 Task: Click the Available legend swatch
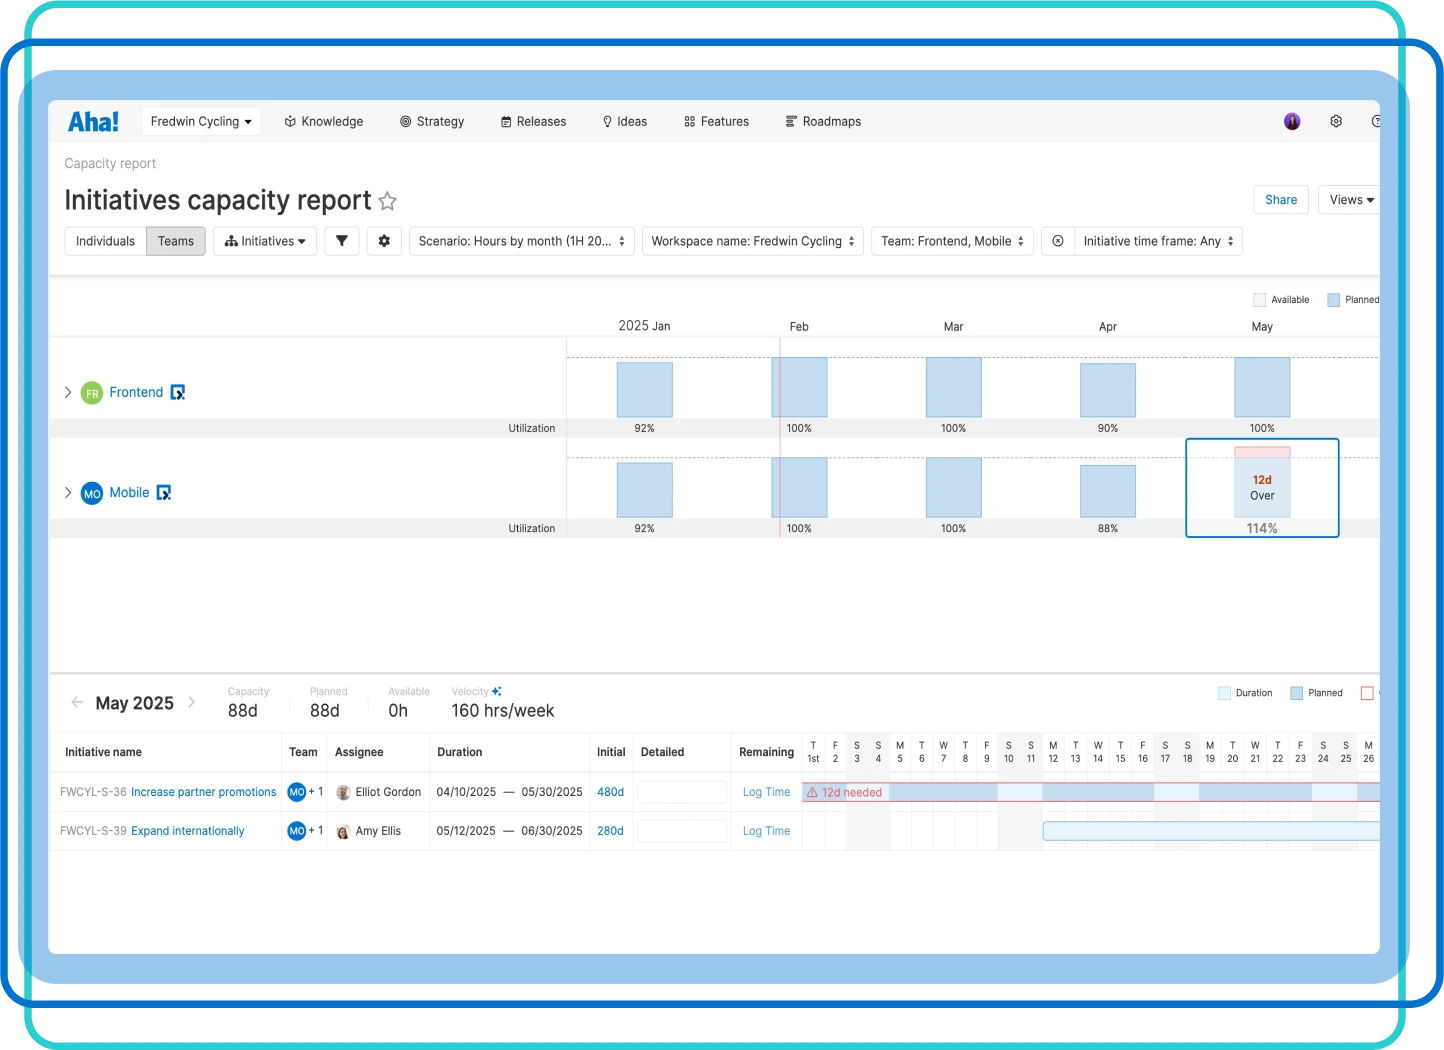[x=1260, y=300]
